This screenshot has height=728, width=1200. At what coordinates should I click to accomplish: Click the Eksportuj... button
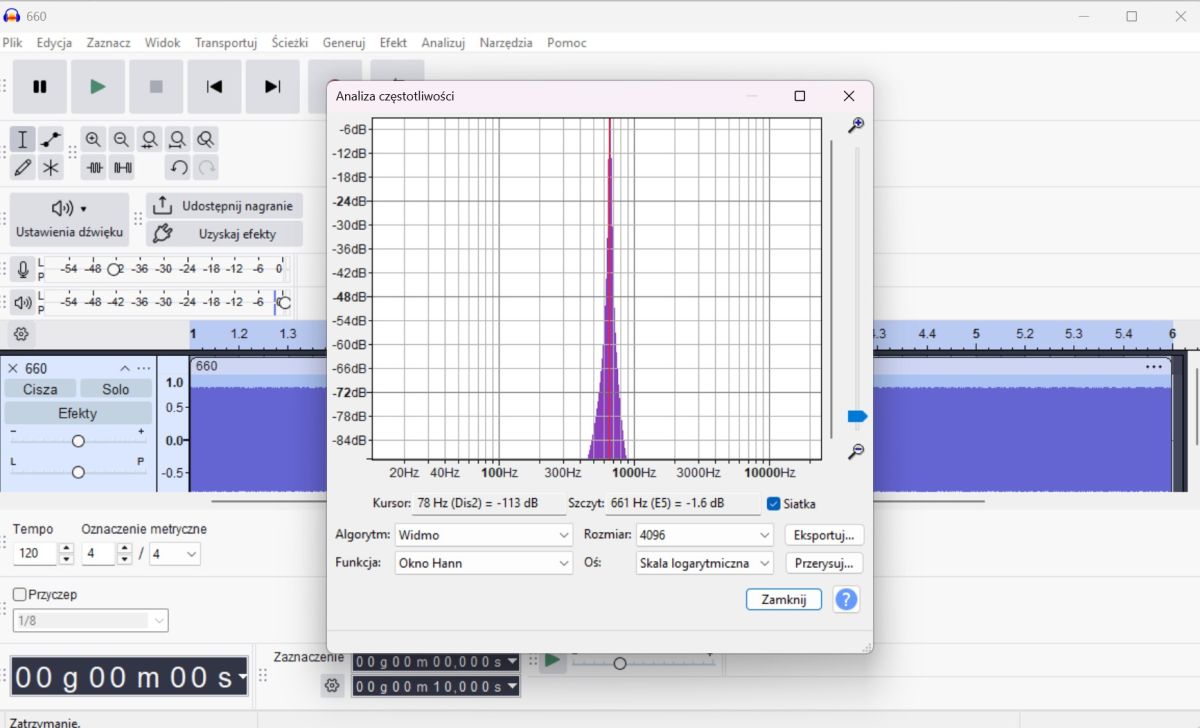(x=824, y=535)
